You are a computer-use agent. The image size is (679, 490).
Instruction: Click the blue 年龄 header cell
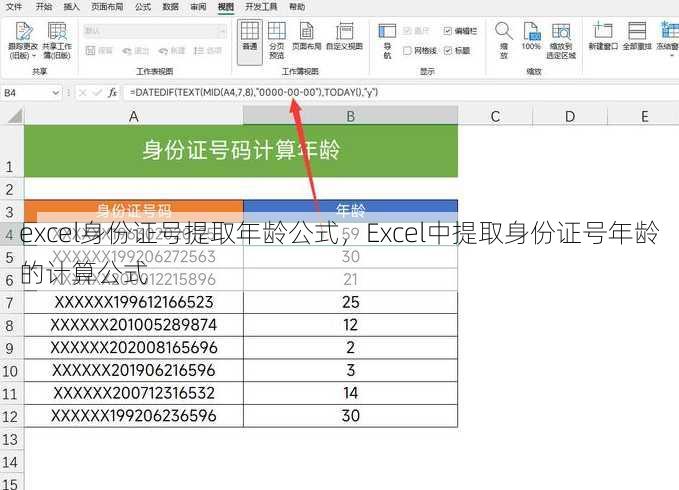tap(350, 211)
